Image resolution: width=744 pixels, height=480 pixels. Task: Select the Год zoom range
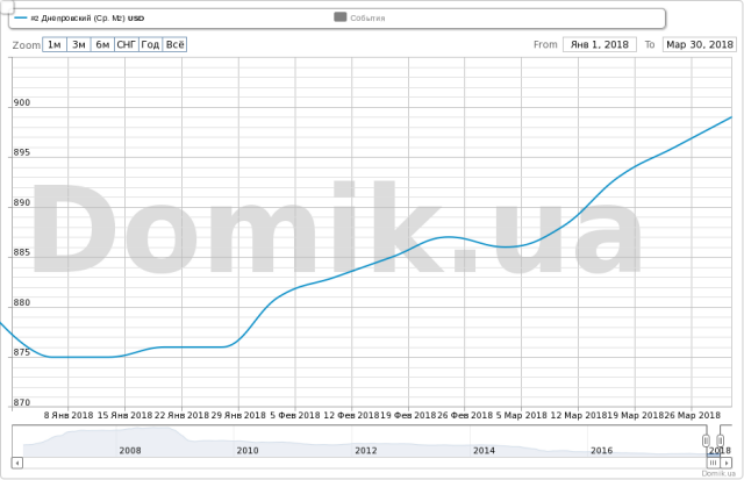150,45
